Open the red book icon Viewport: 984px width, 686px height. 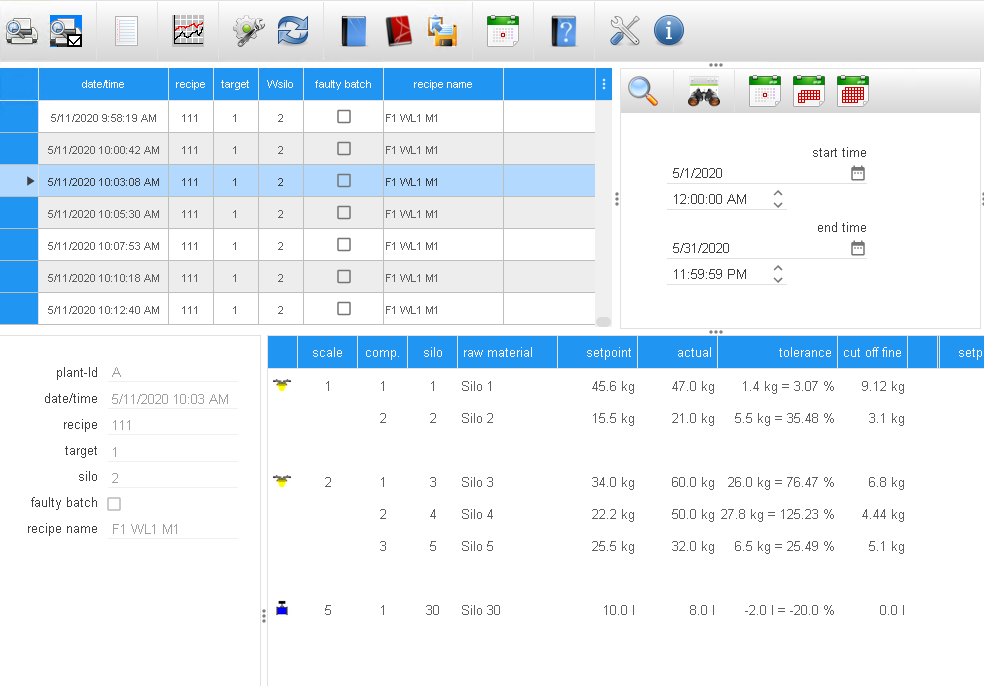[398, 31]
